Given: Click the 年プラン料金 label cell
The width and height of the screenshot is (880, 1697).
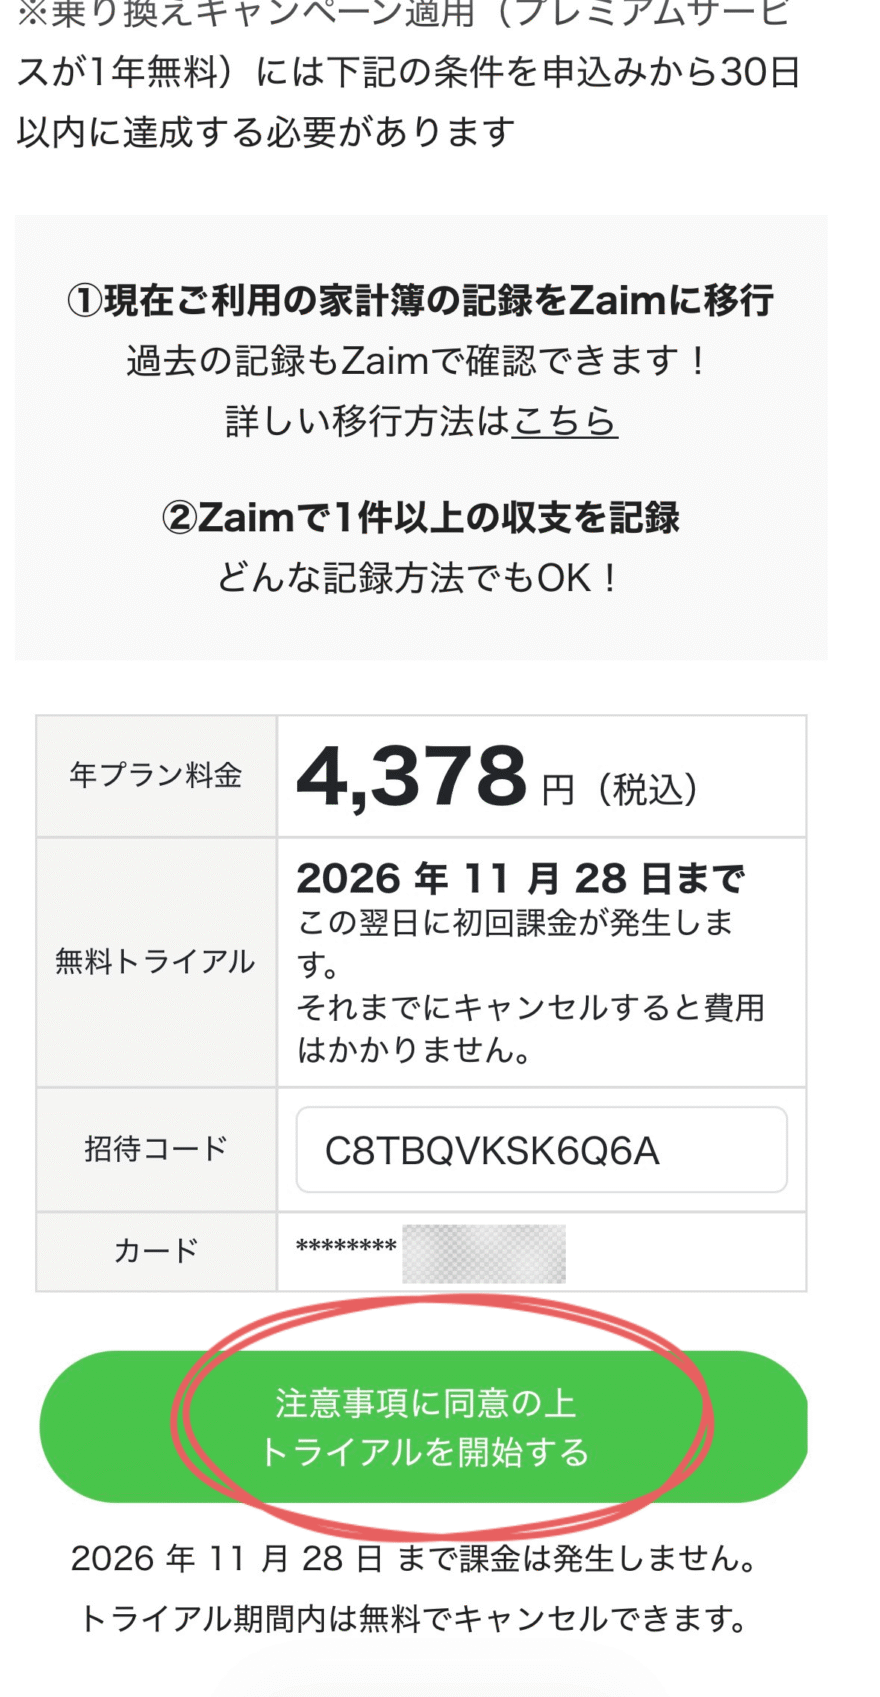Looking at the screenshot, I should point(156,776).
